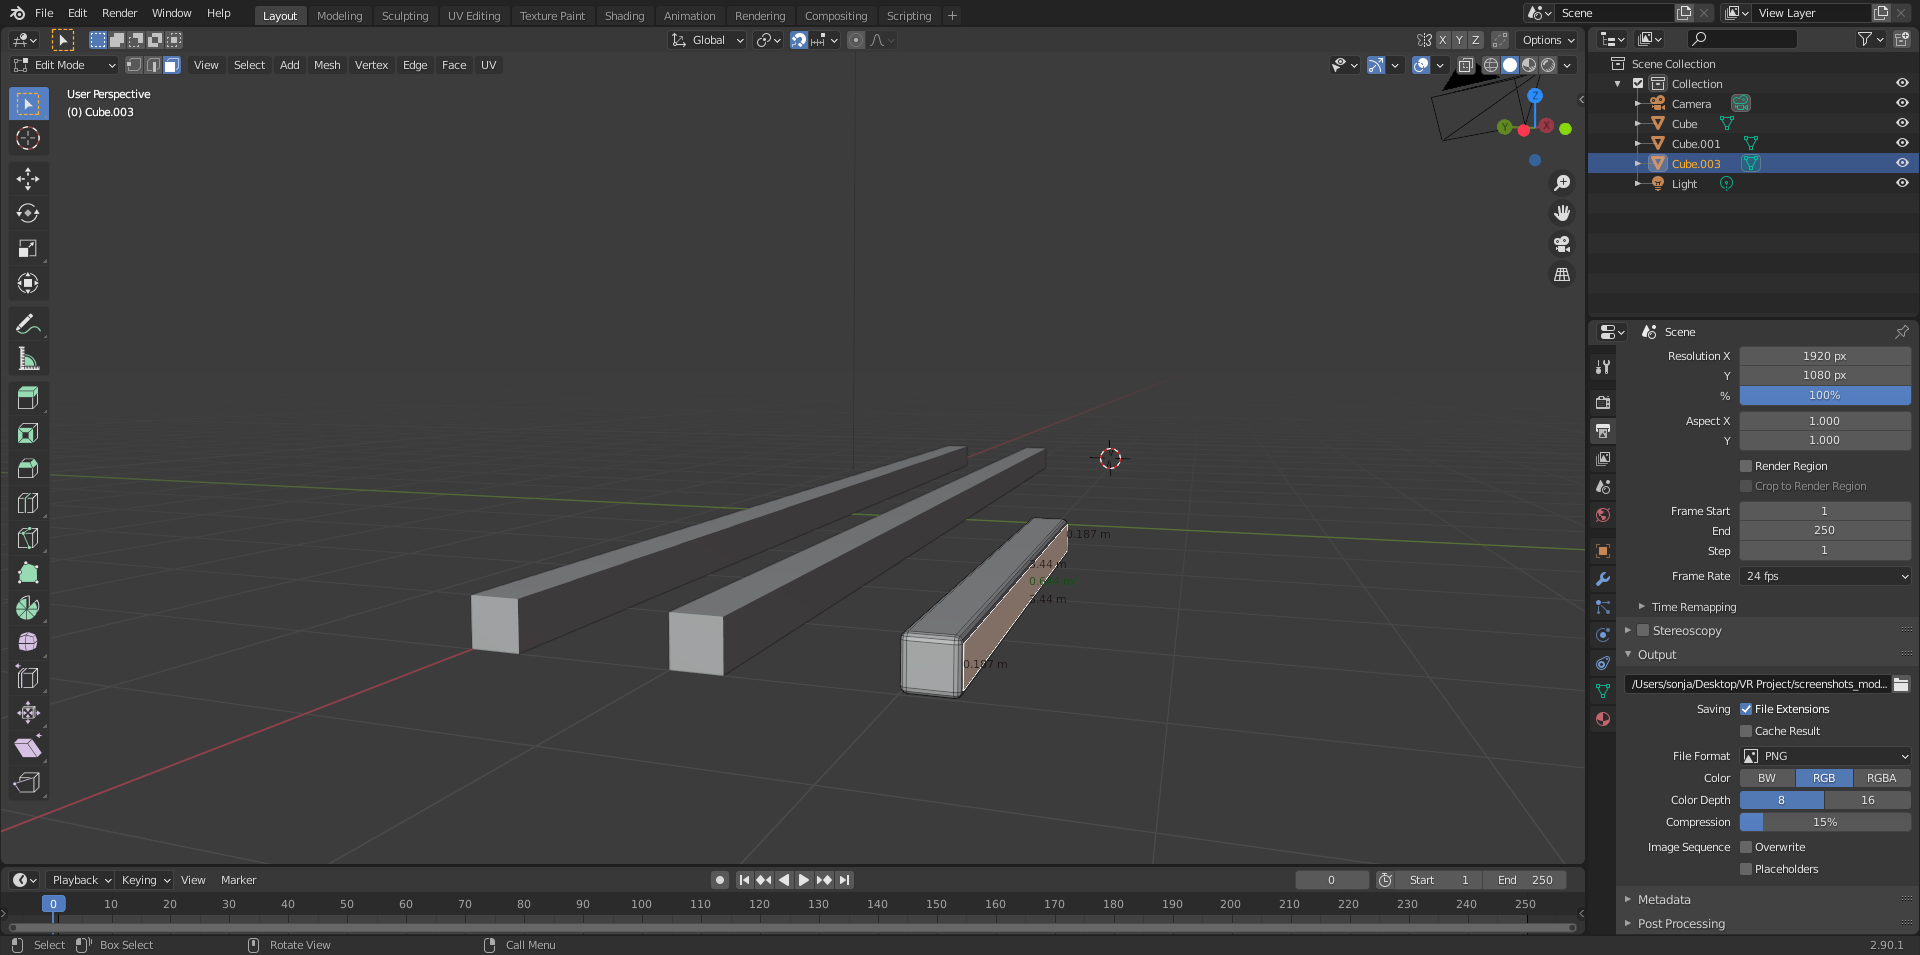Hide the Cube.001 object in outliner
This screenshot has width=1920, height=955.
(x=1901, y=143)
